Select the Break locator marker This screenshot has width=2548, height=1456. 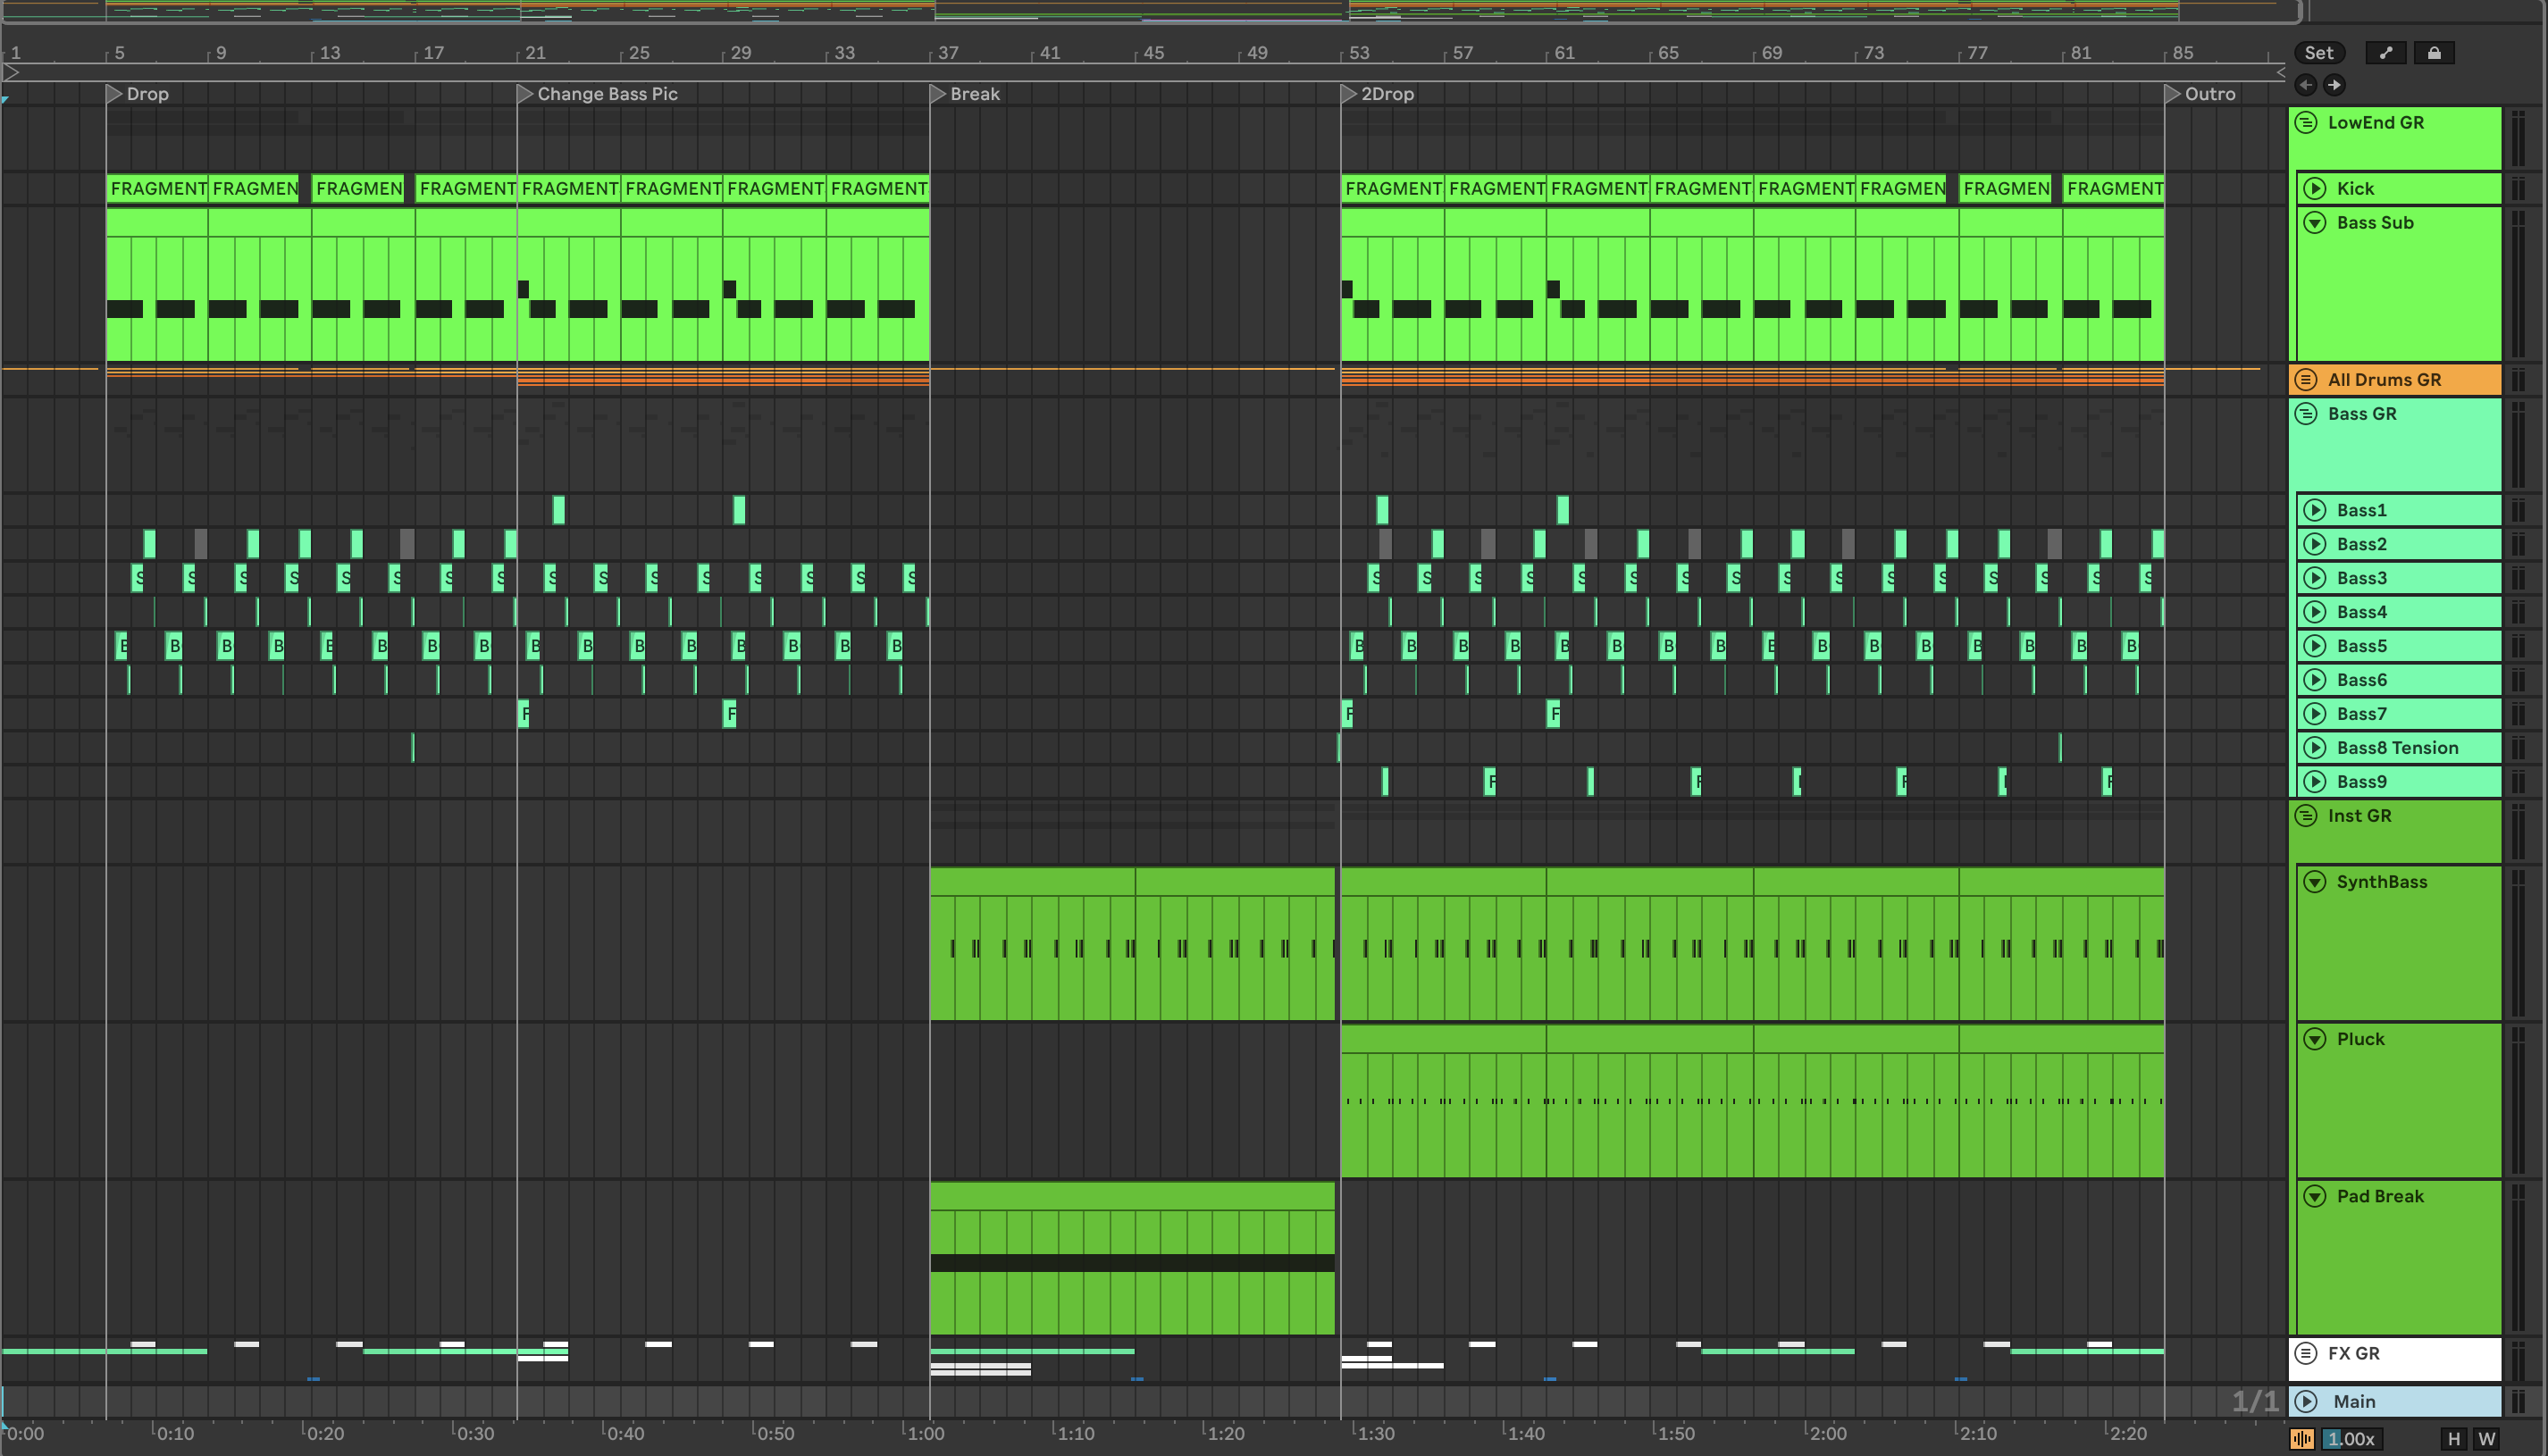coord(938,94)
